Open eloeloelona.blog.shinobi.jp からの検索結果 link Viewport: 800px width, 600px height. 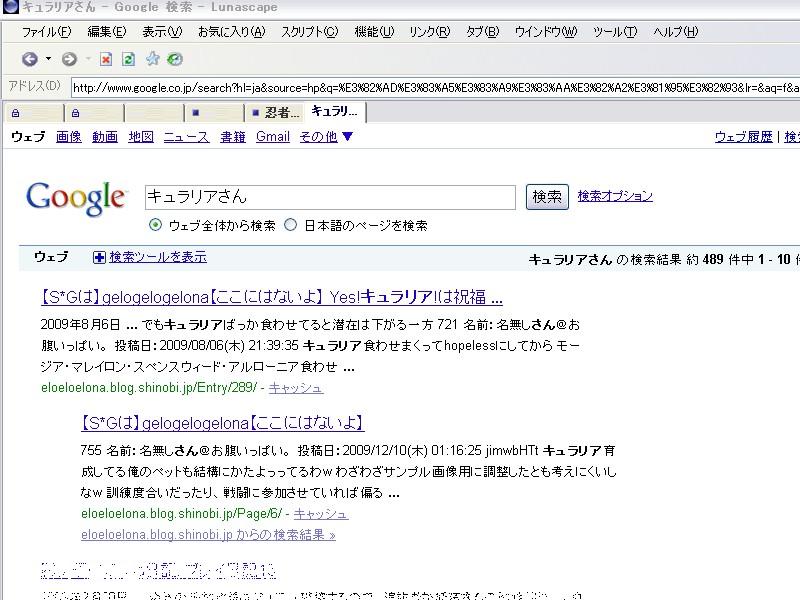(208, 535)
